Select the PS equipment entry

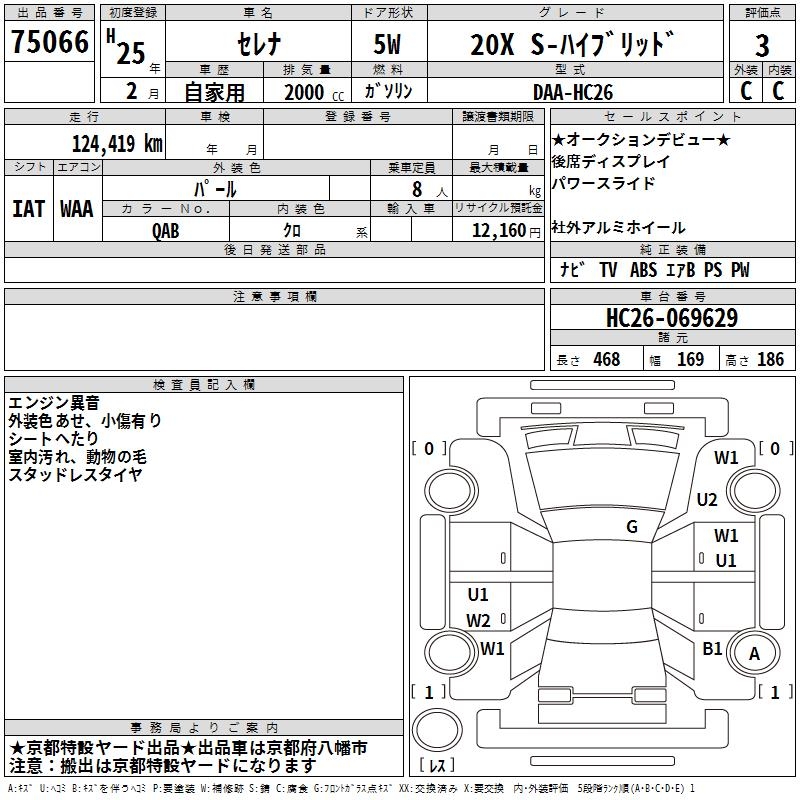coord(713,269)
